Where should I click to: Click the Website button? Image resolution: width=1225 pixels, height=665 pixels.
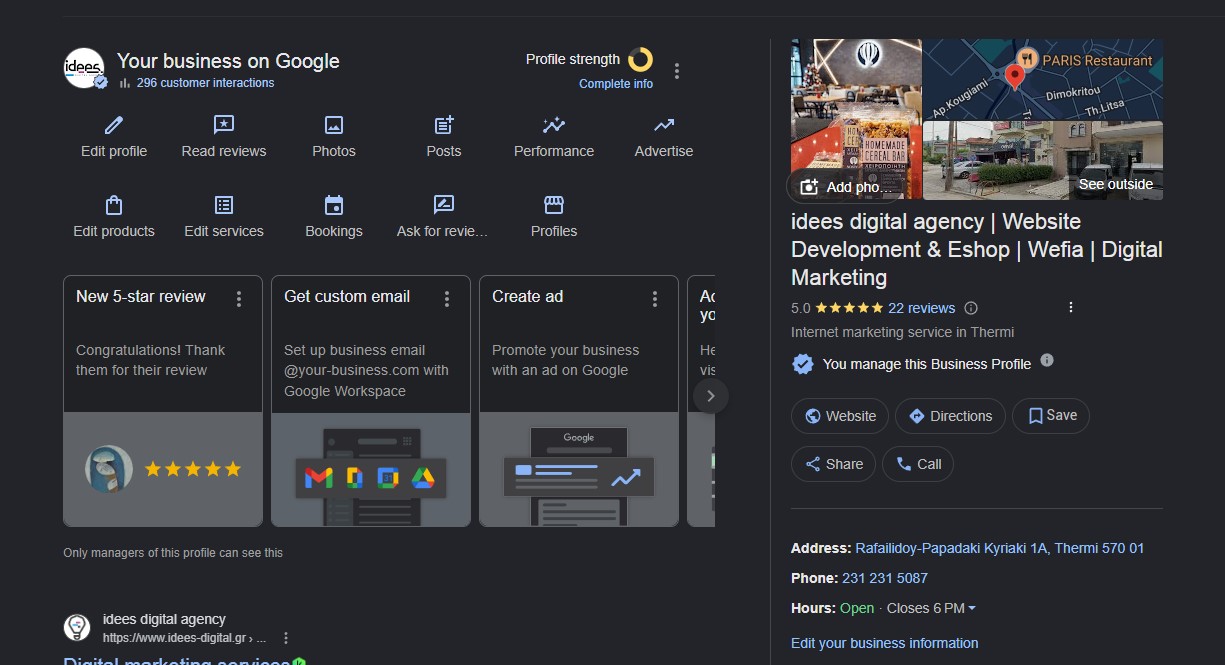840,416
